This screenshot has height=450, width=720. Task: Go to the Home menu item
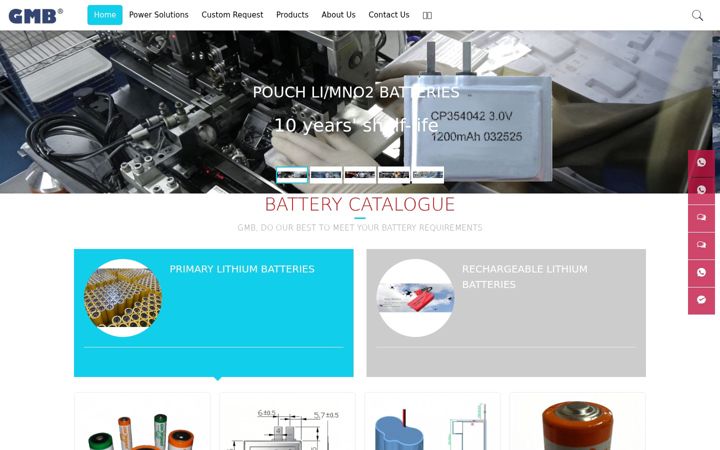[105, 15]
